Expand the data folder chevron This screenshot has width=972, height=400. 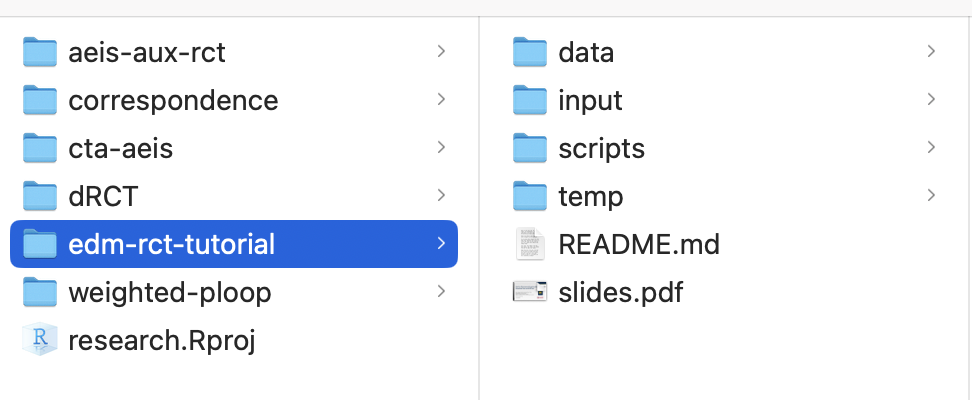click(931, 51)
